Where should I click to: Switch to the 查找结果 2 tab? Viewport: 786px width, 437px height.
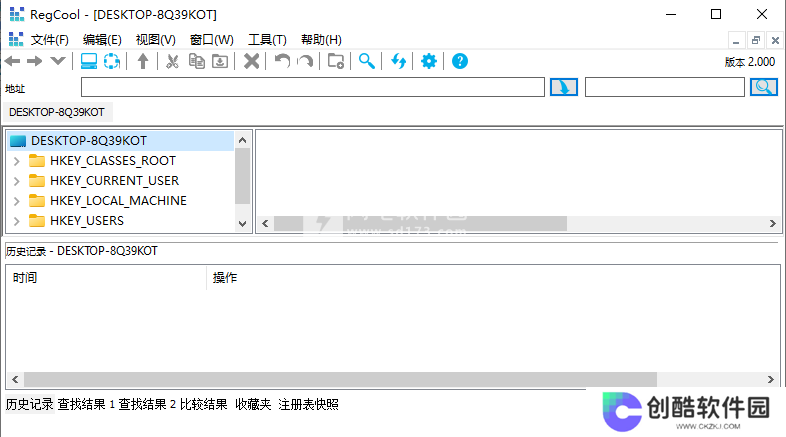point(147,404)
